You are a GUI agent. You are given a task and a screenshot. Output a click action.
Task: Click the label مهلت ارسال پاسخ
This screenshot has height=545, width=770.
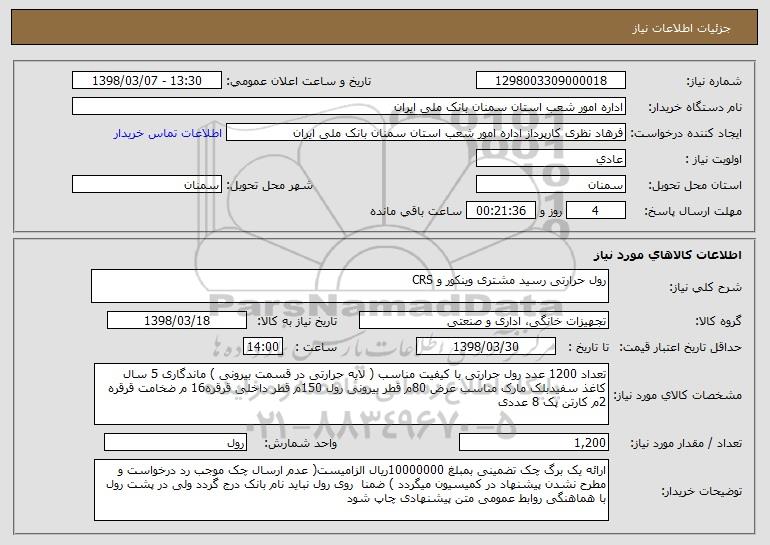(693, 212)
